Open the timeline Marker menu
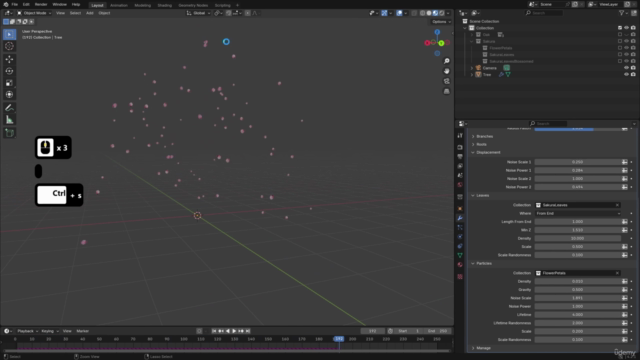 (82, 331)
